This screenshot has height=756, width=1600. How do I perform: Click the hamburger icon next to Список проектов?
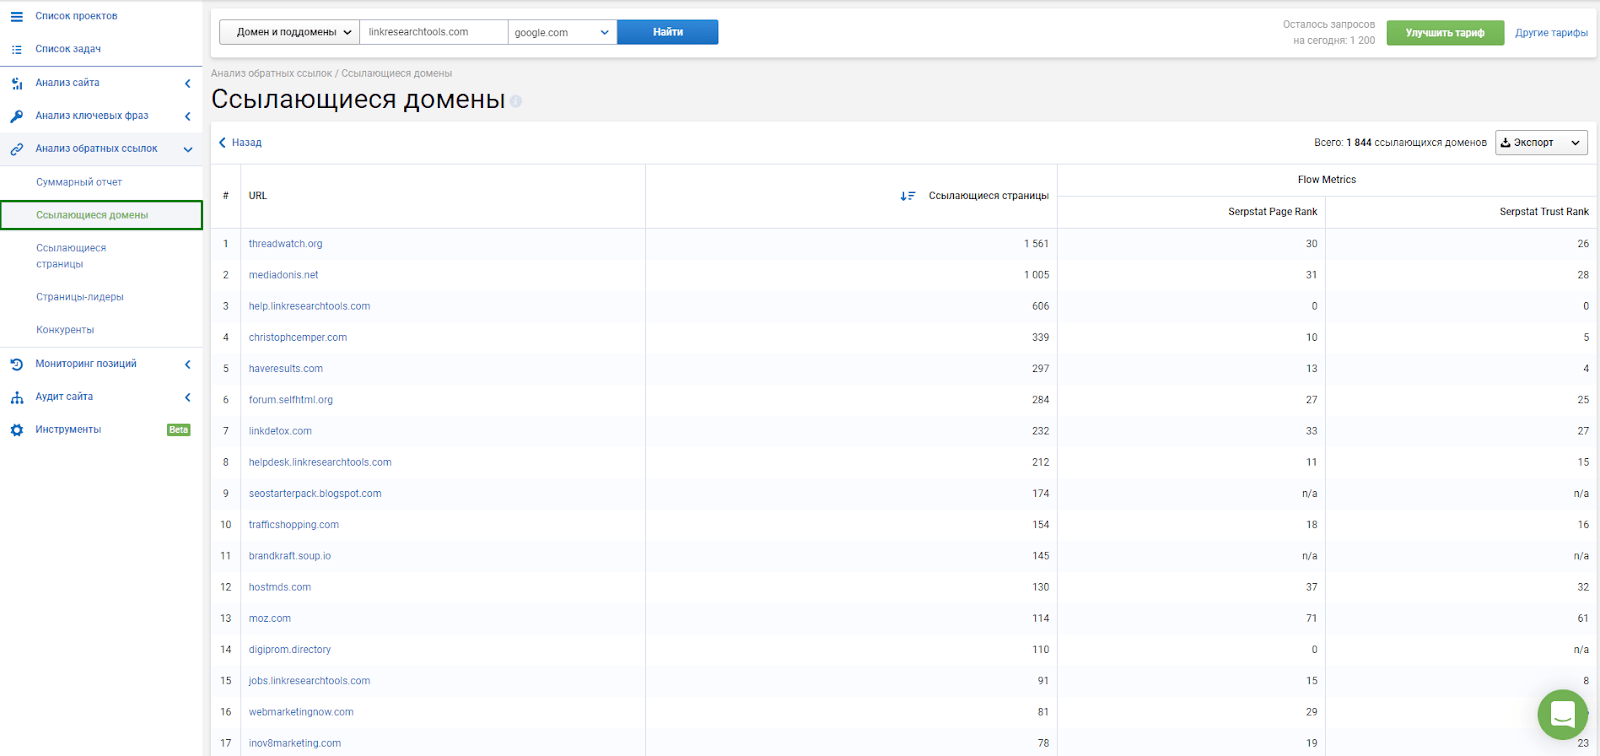(16, 16)
